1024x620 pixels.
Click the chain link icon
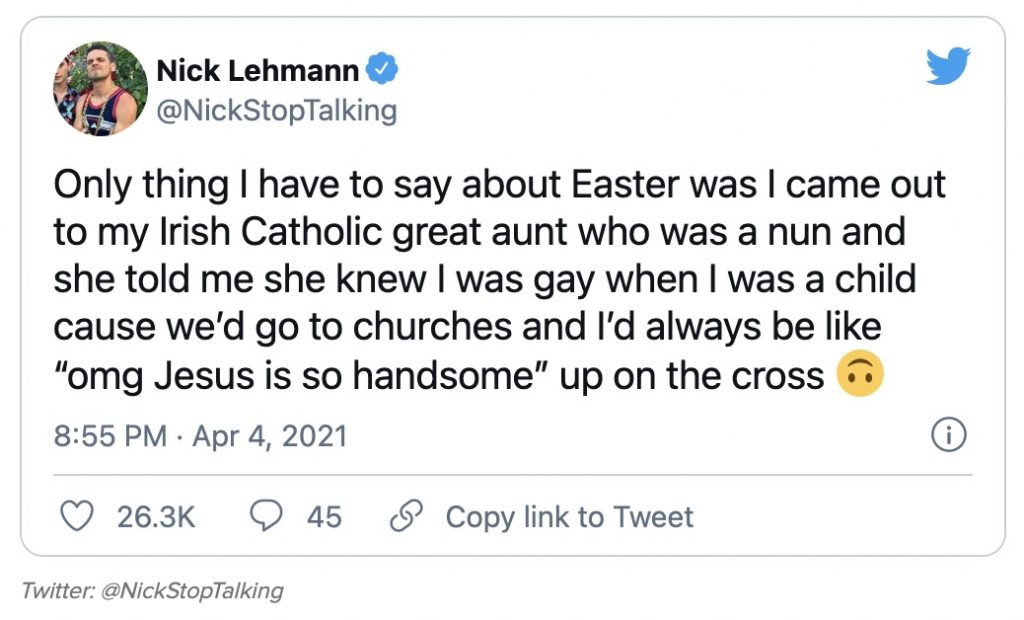[x=403, y=516]
